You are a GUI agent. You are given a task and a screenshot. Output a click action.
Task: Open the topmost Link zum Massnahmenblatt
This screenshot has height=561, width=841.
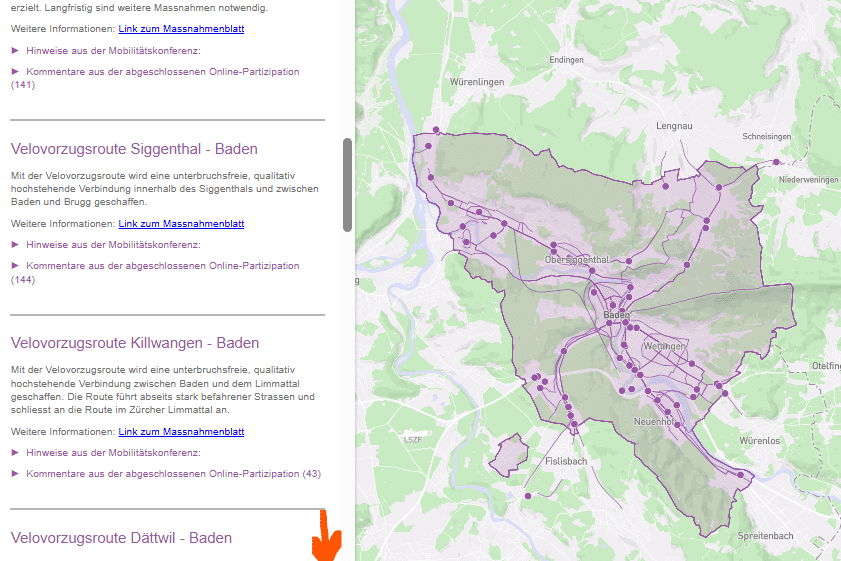(181, 29)
